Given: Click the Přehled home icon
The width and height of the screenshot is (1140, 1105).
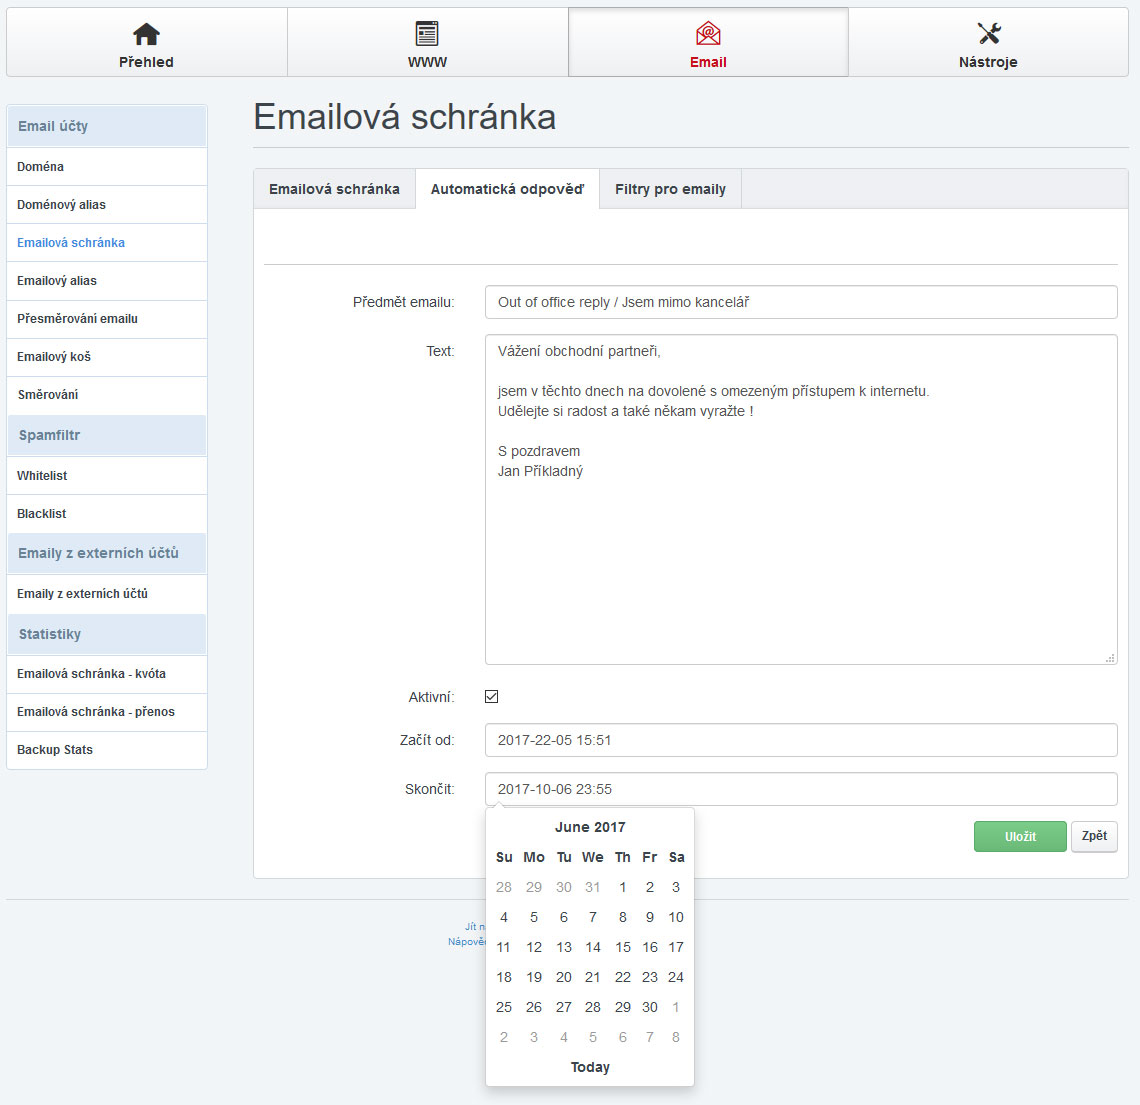Looking at the screenshot, I should click(146, 34).
